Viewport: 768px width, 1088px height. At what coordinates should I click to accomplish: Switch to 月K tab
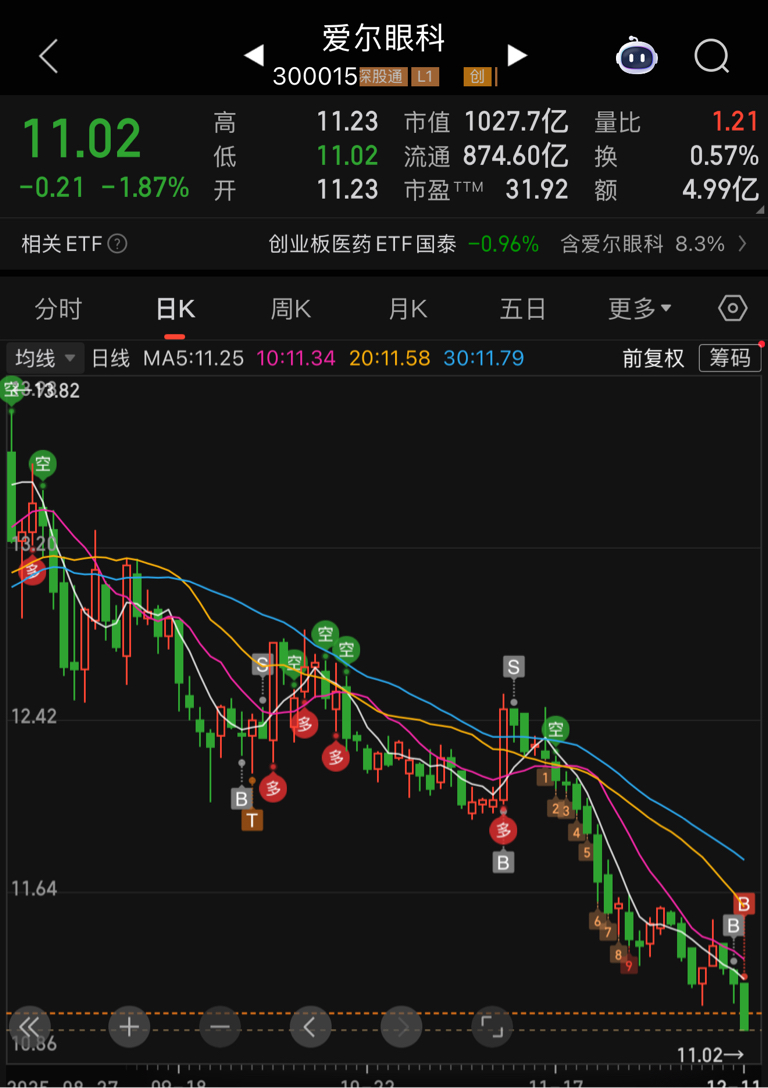[407, 309]
